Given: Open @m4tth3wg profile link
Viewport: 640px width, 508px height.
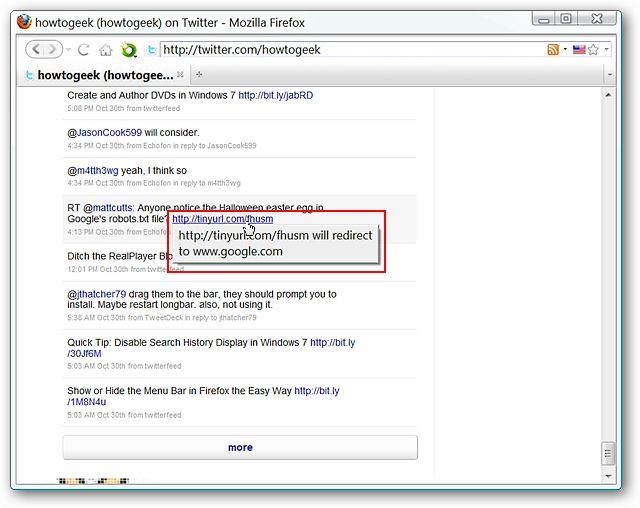Looking at the screenshot, I should (x=98, y=171).
